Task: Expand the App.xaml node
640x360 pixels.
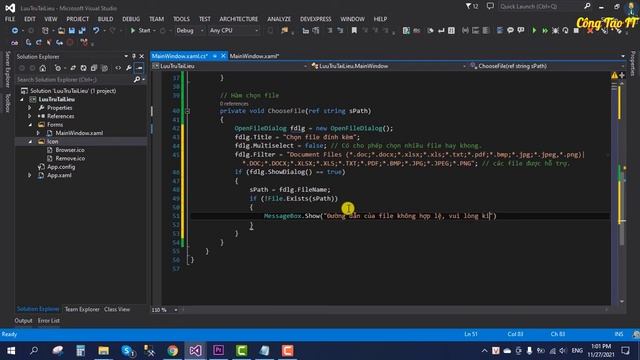Action: pos(30,176)
